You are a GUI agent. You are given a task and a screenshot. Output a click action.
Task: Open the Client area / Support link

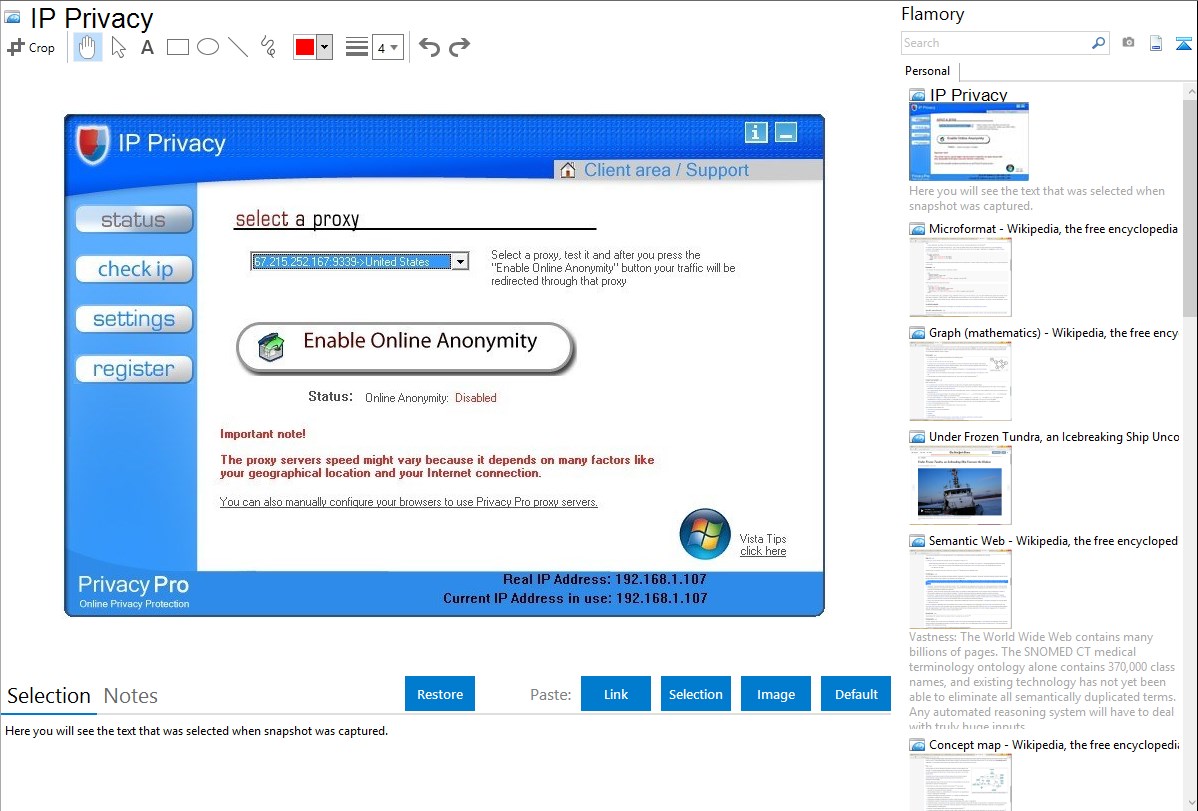pos(666,170)
